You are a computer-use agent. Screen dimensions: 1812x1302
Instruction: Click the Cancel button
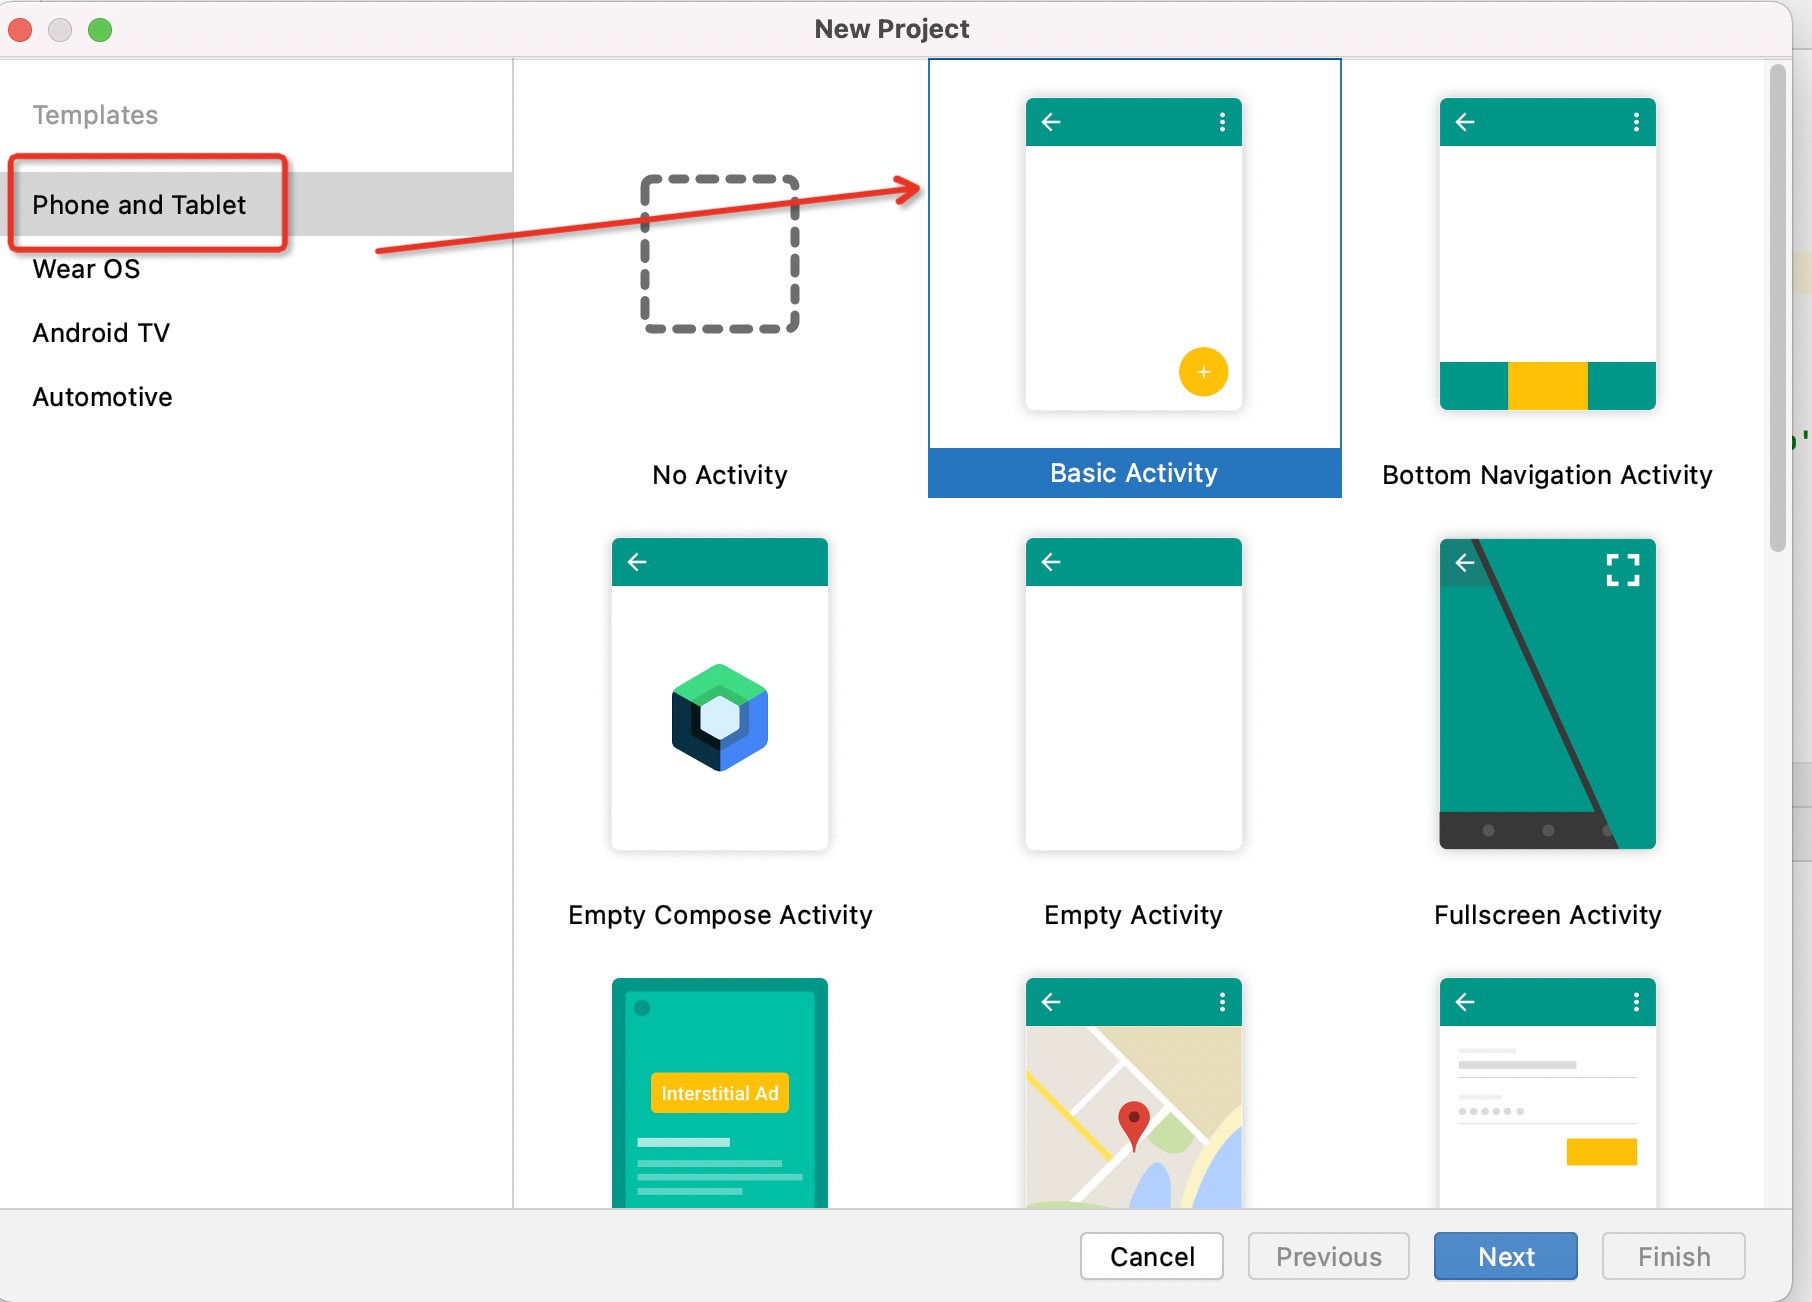[1152, 1256]
